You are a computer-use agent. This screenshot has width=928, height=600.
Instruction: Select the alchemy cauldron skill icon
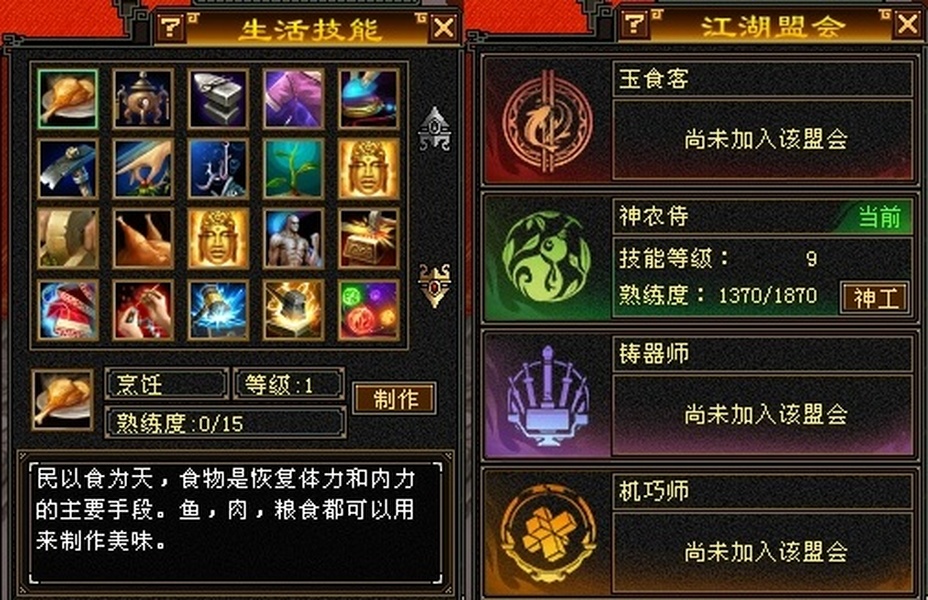(143, 99)
